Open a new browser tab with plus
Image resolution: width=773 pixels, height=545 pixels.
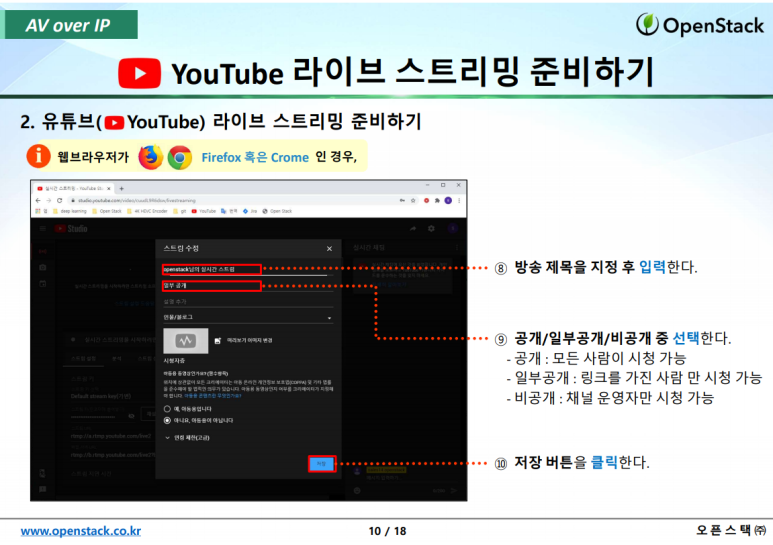121,188
